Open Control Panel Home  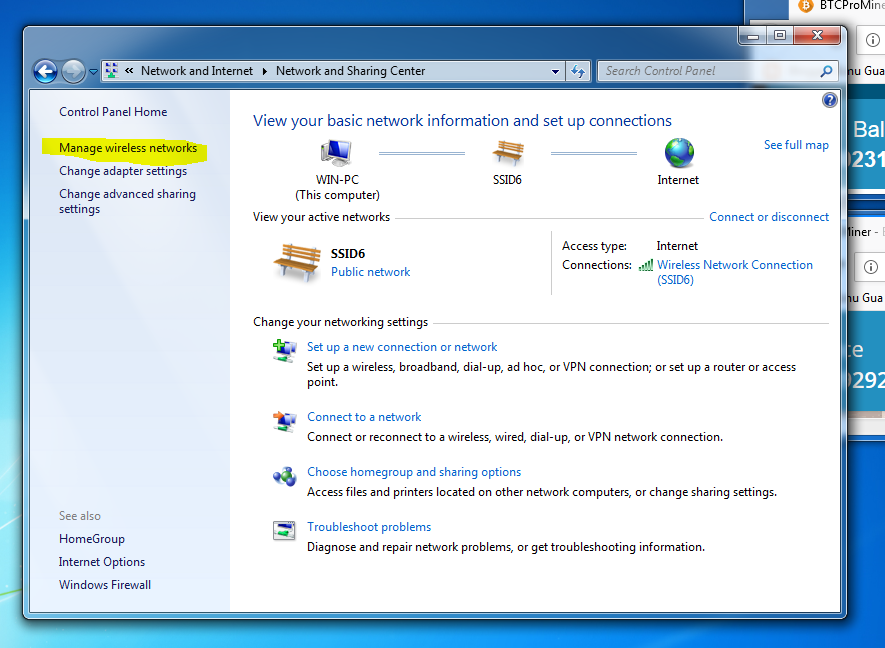pos(113,112)
